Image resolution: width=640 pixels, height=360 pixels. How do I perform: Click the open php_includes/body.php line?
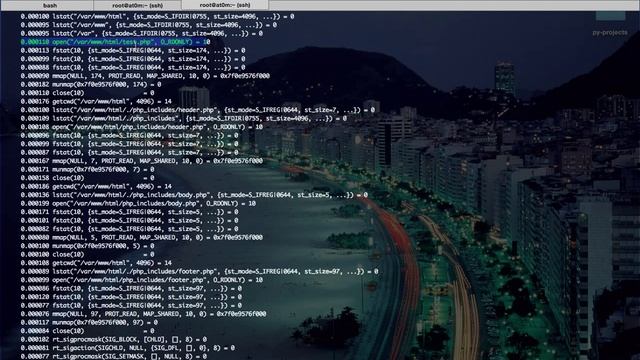pyautogui.click(x=138, y=204)
